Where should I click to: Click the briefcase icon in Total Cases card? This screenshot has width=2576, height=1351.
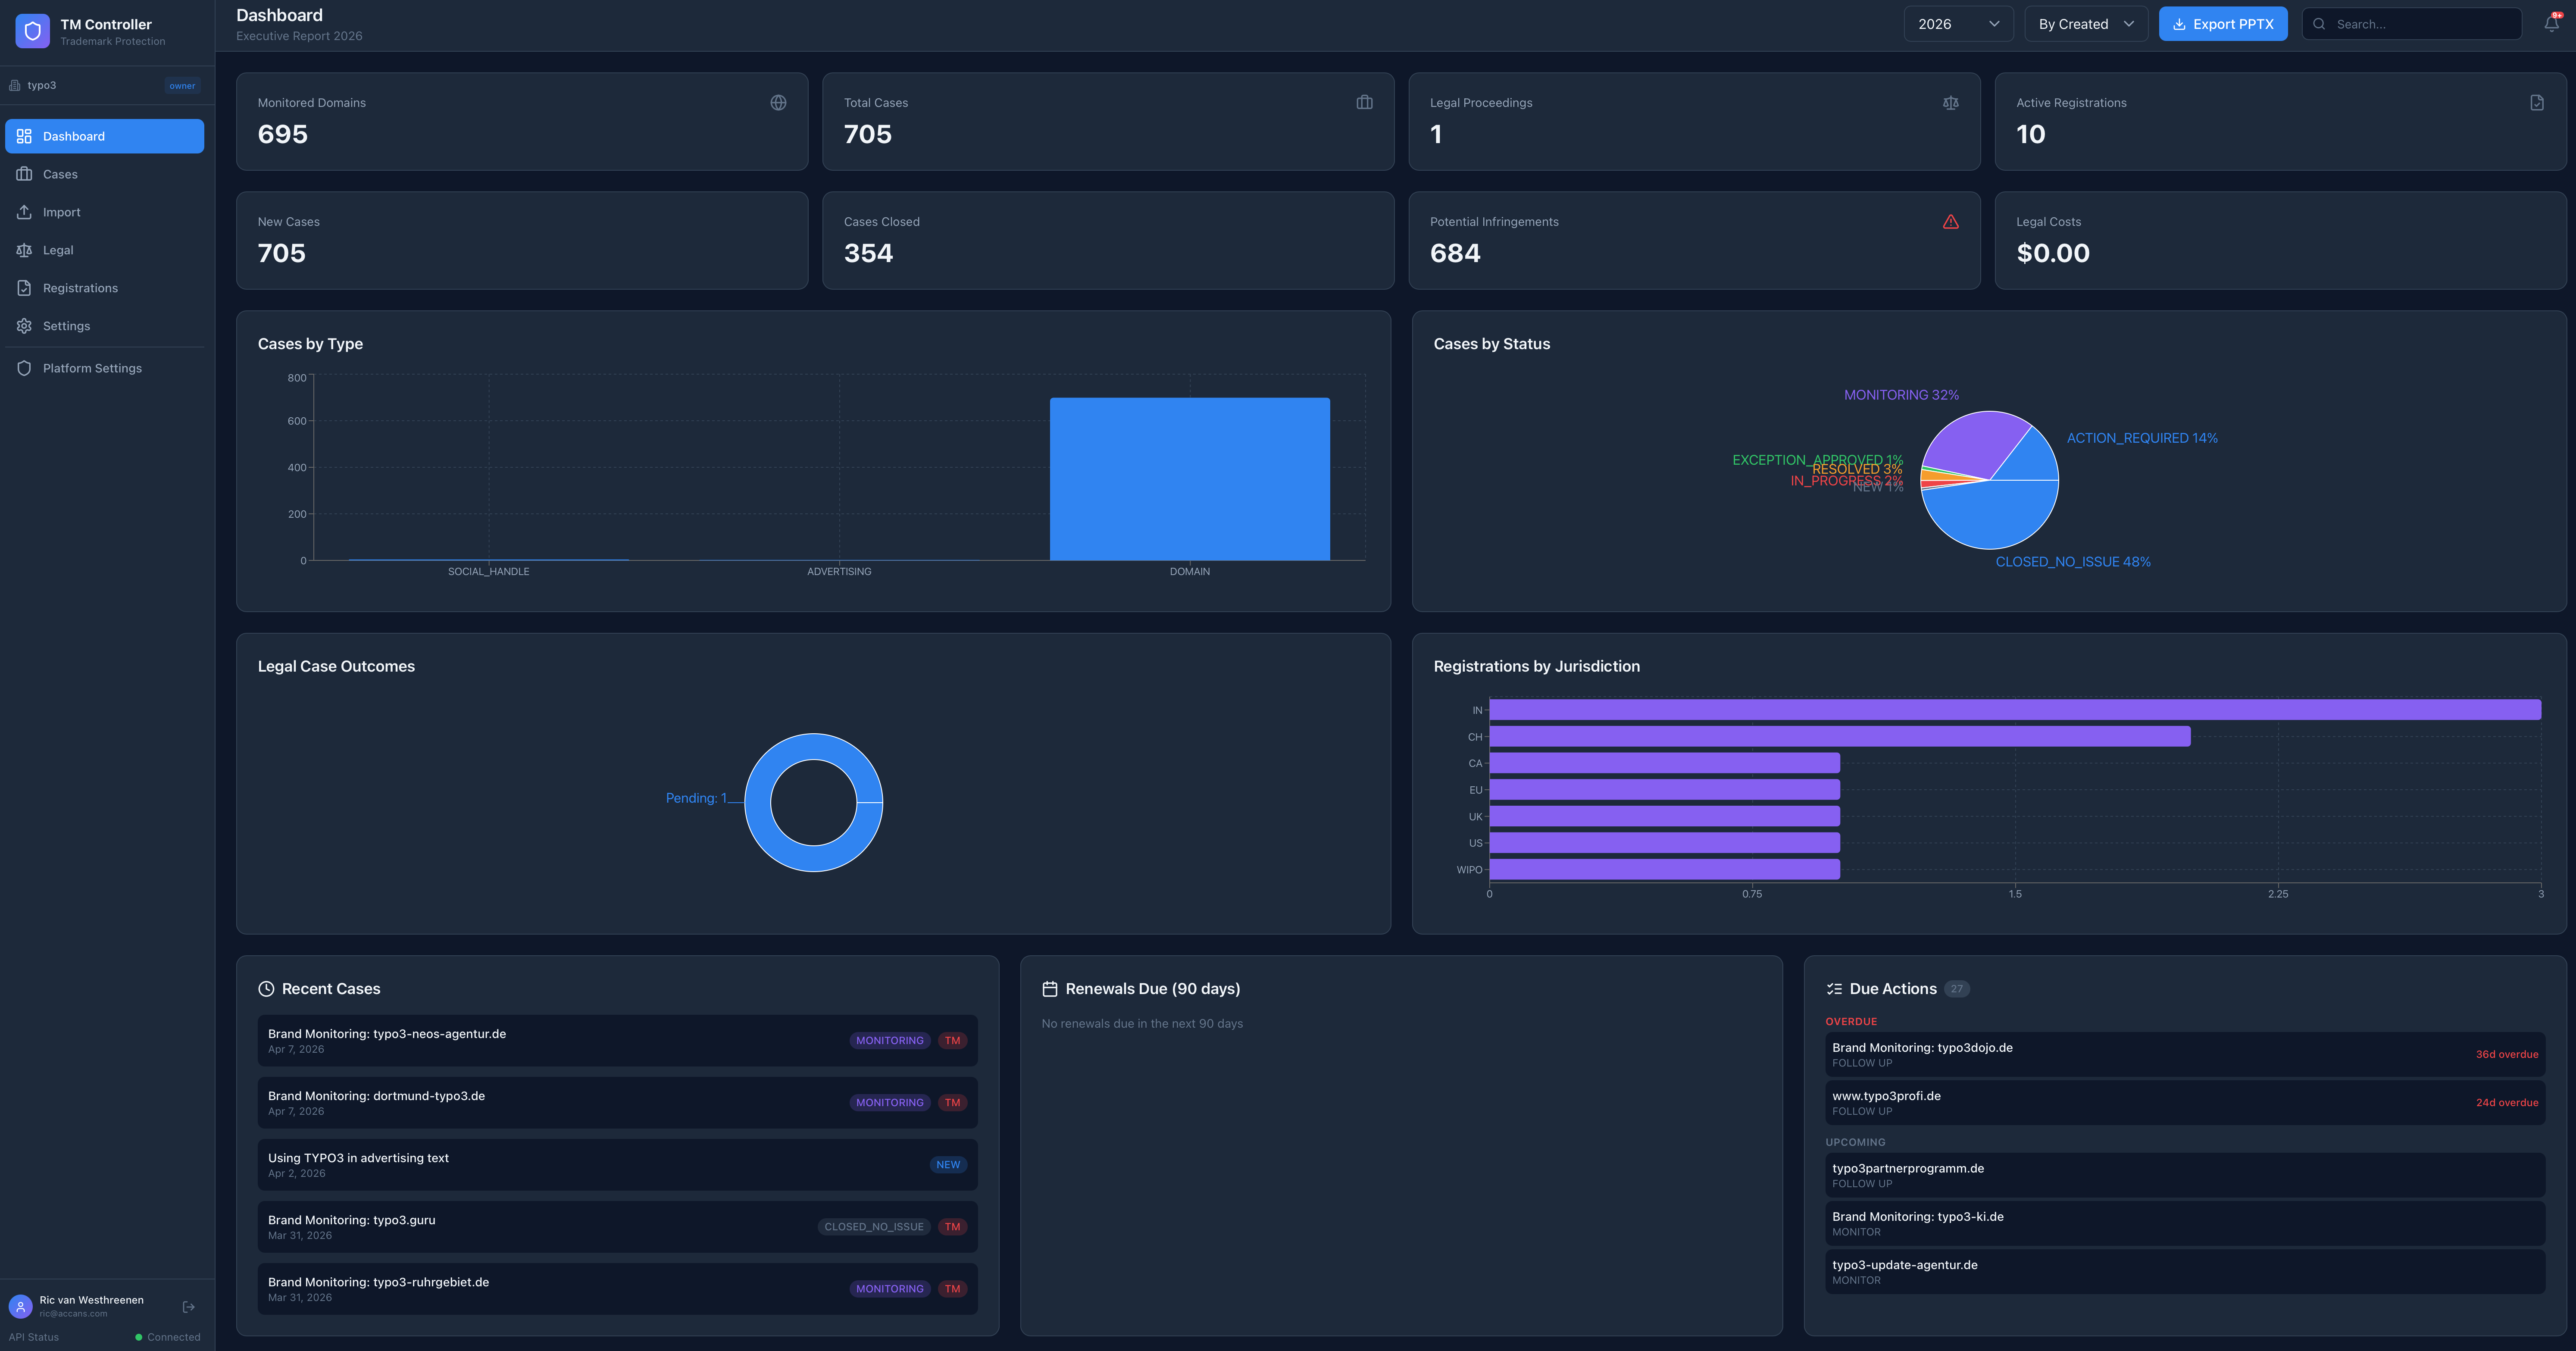(1364, 103)
